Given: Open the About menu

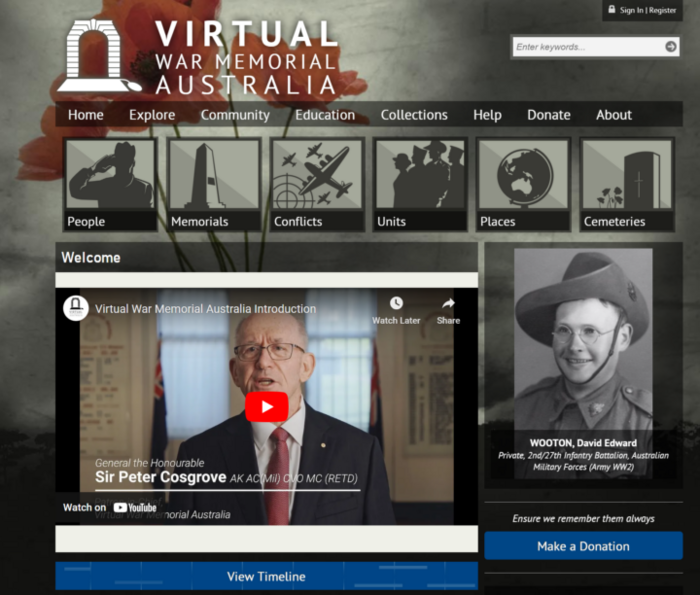Looking at the screenshot, I should tap(614, 115).
